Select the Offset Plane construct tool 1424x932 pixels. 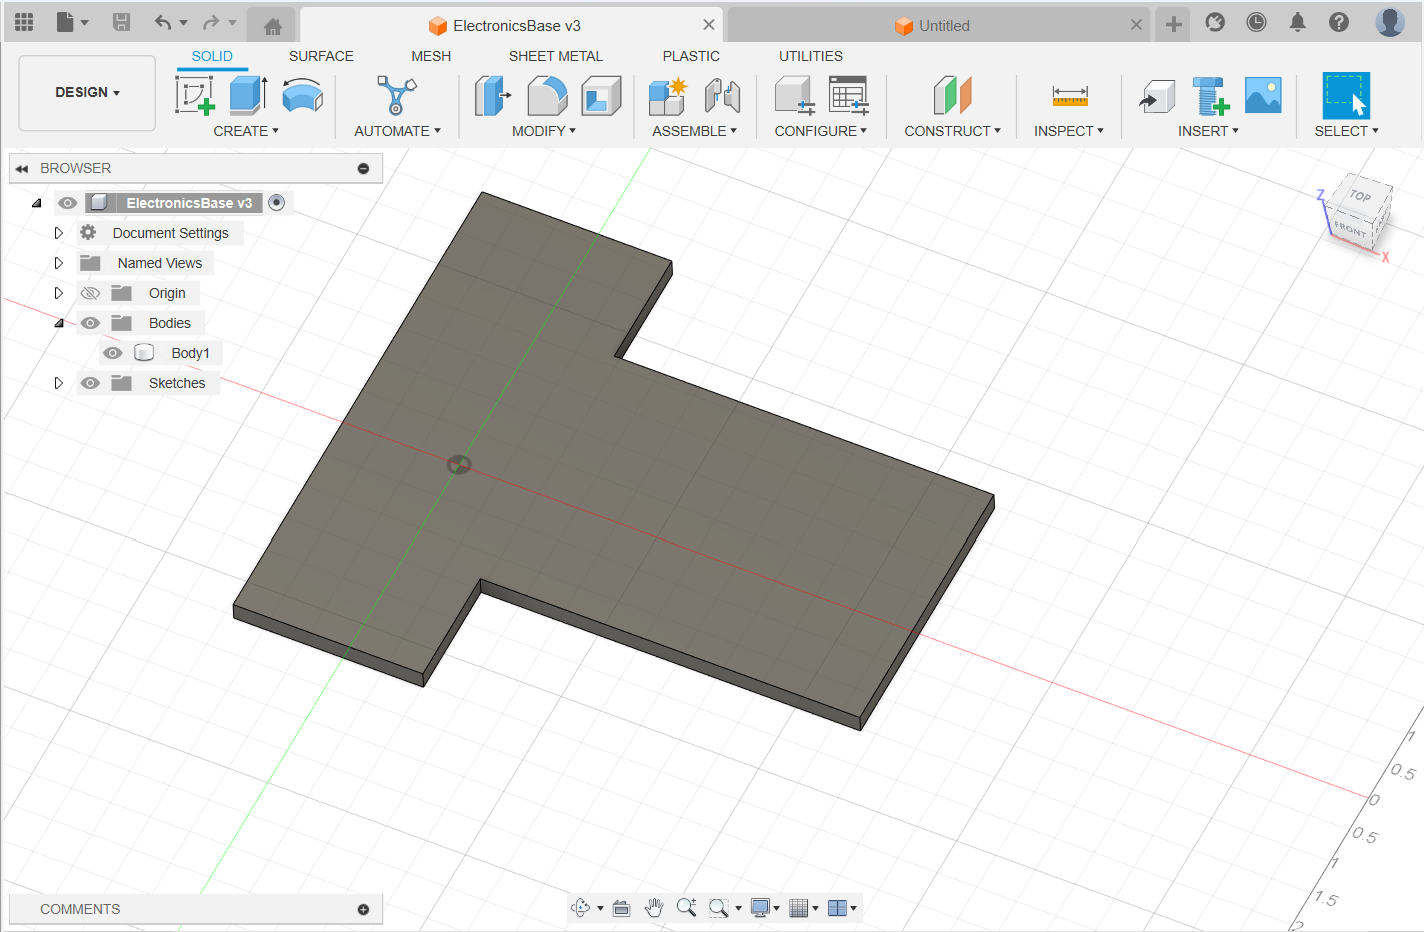tap(953, 96)
